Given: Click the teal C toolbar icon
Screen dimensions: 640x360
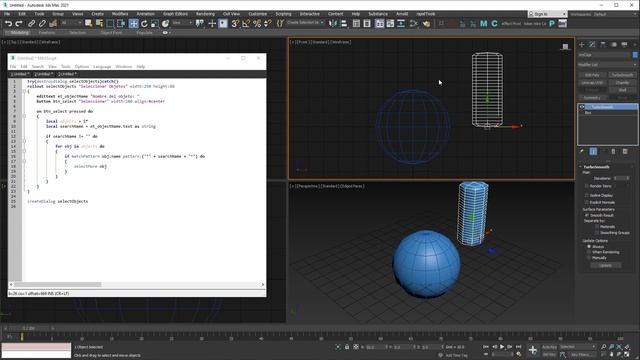Looking at the screenshot, I should [x=494, y=24].
